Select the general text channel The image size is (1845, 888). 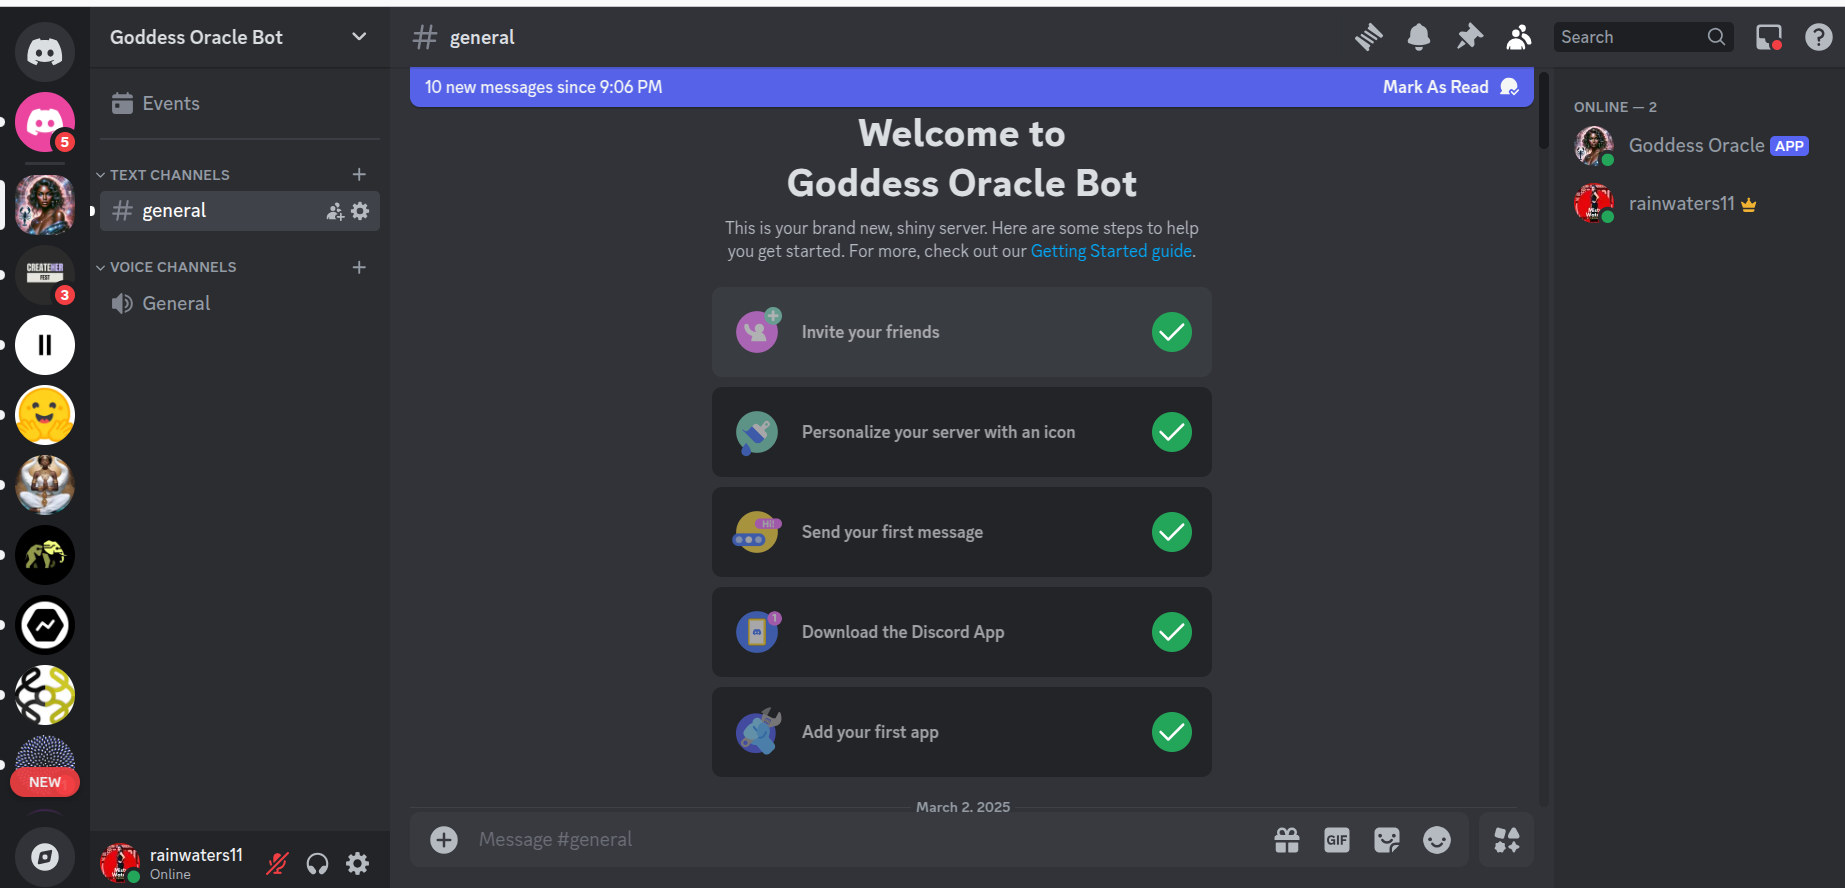click(x=240, y=211)
